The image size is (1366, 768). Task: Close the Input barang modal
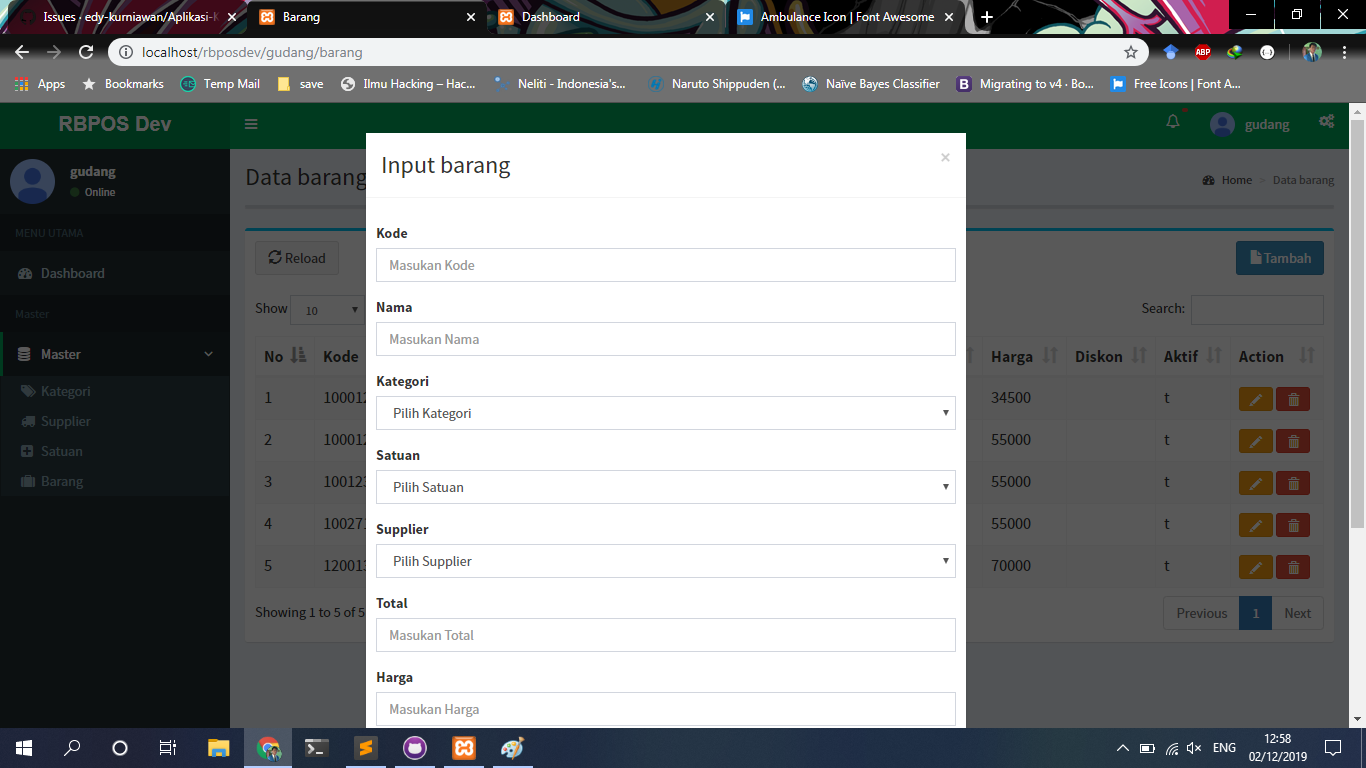(945, 157)
